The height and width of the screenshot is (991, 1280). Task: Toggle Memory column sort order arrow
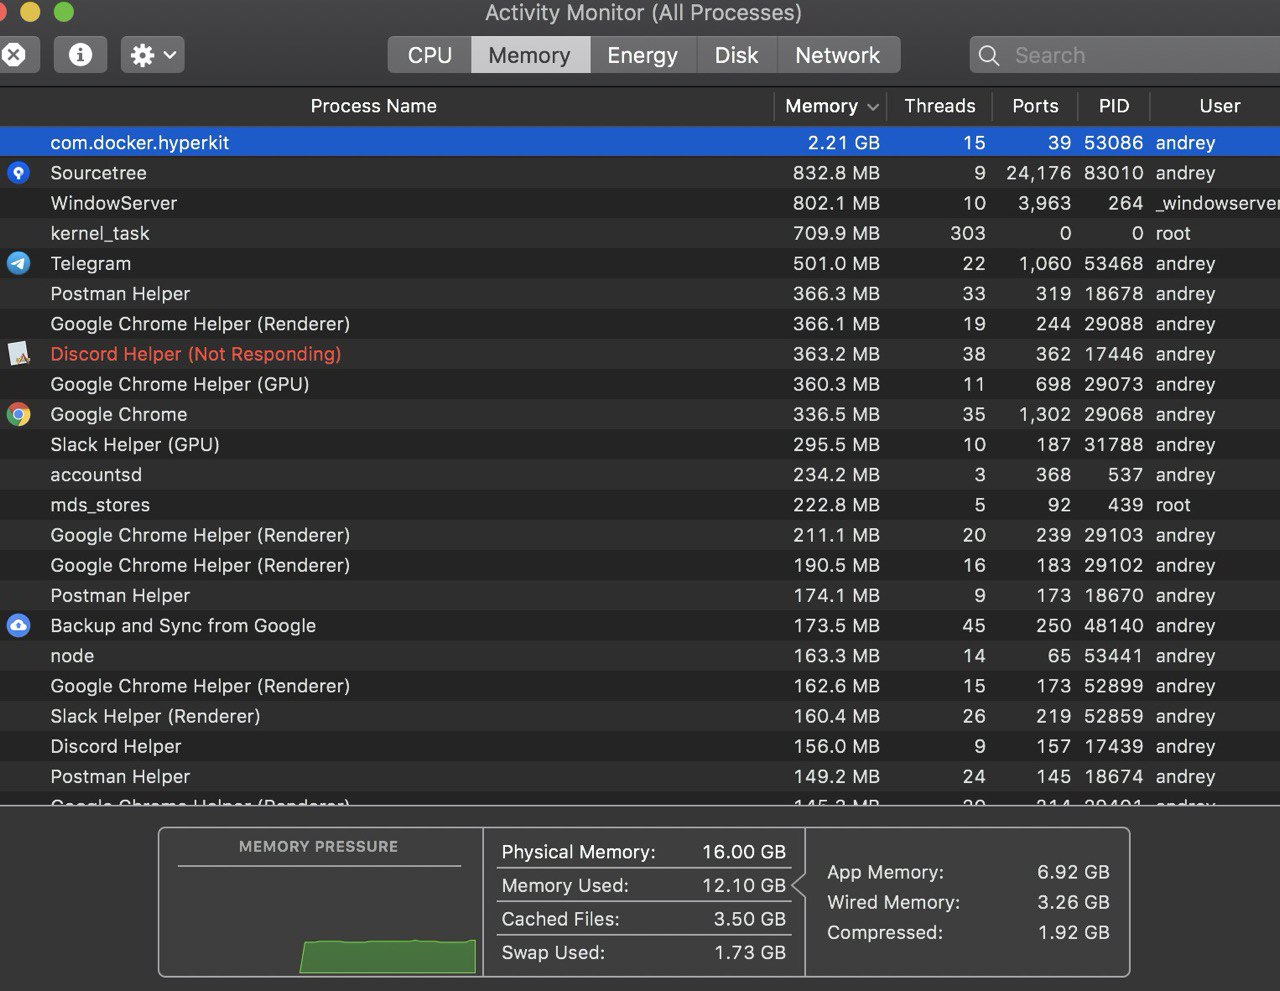(x=873, y=107)
